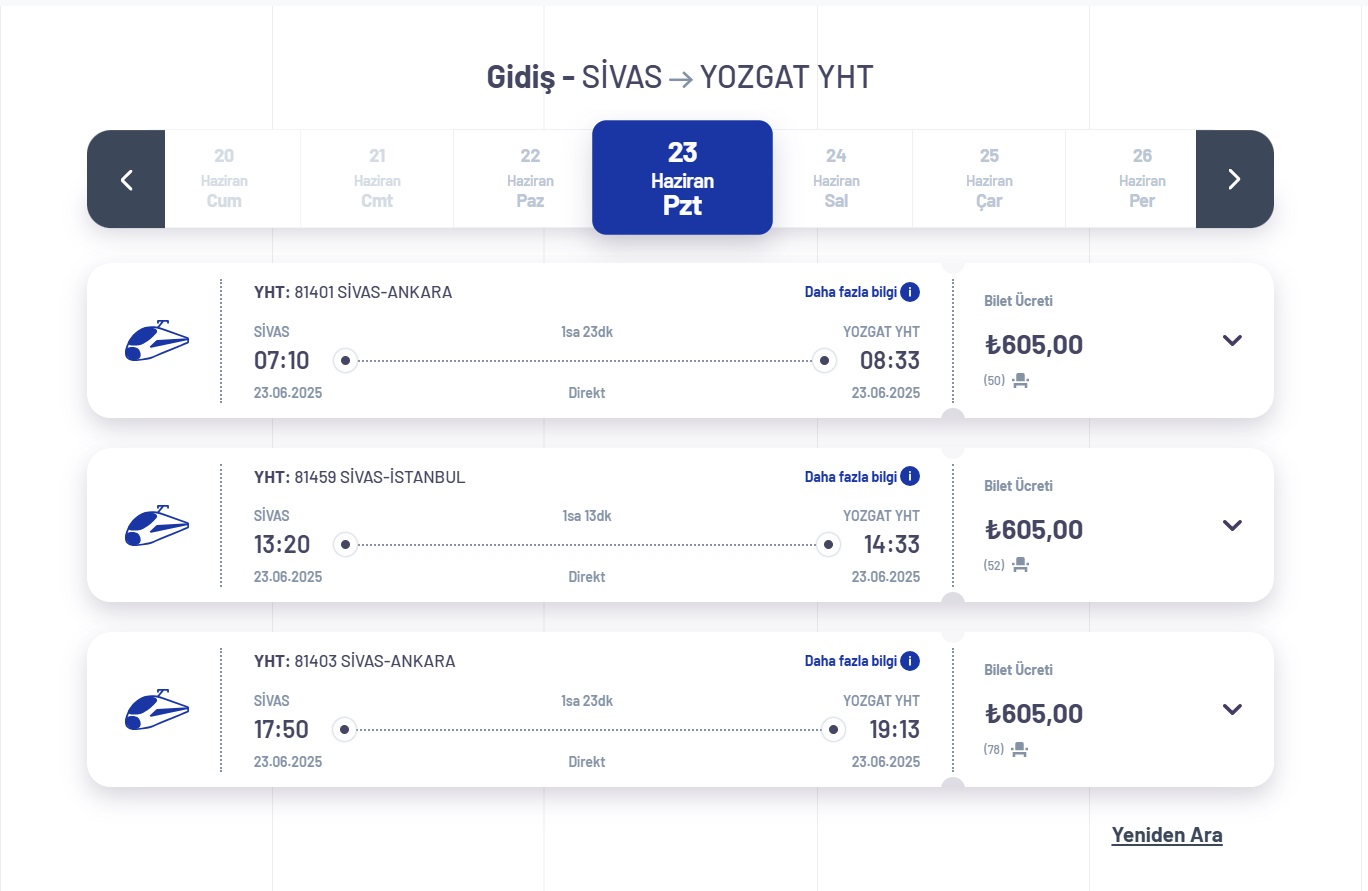The image size is (1368, 891).
Task: Click the train icon for the 13:20 departure
Action: [x=157, y=525]
